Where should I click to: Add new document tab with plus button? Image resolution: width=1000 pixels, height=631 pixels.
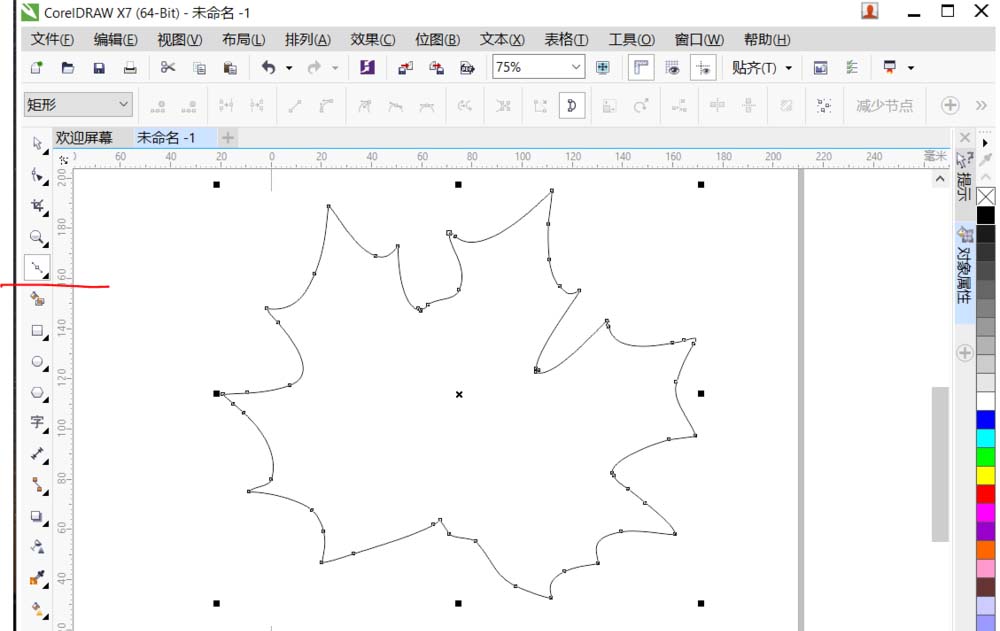coord(228,138)
